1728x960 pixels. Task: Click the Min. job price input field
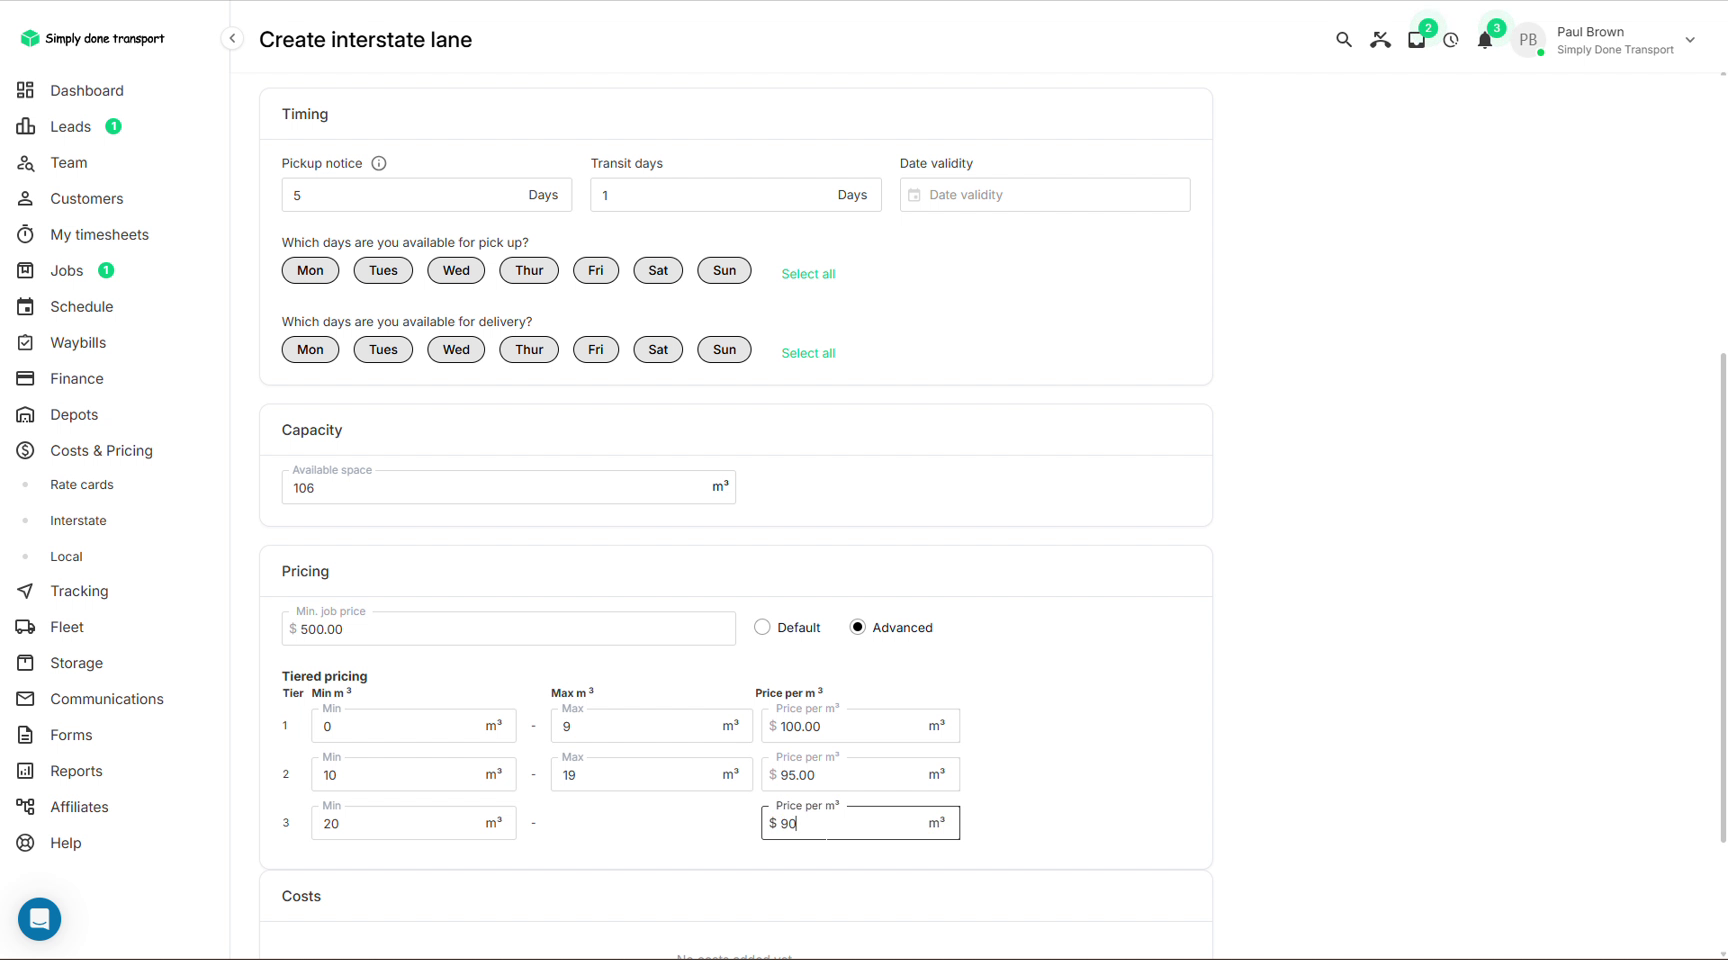pyautogui.click(x=508, y=628)
